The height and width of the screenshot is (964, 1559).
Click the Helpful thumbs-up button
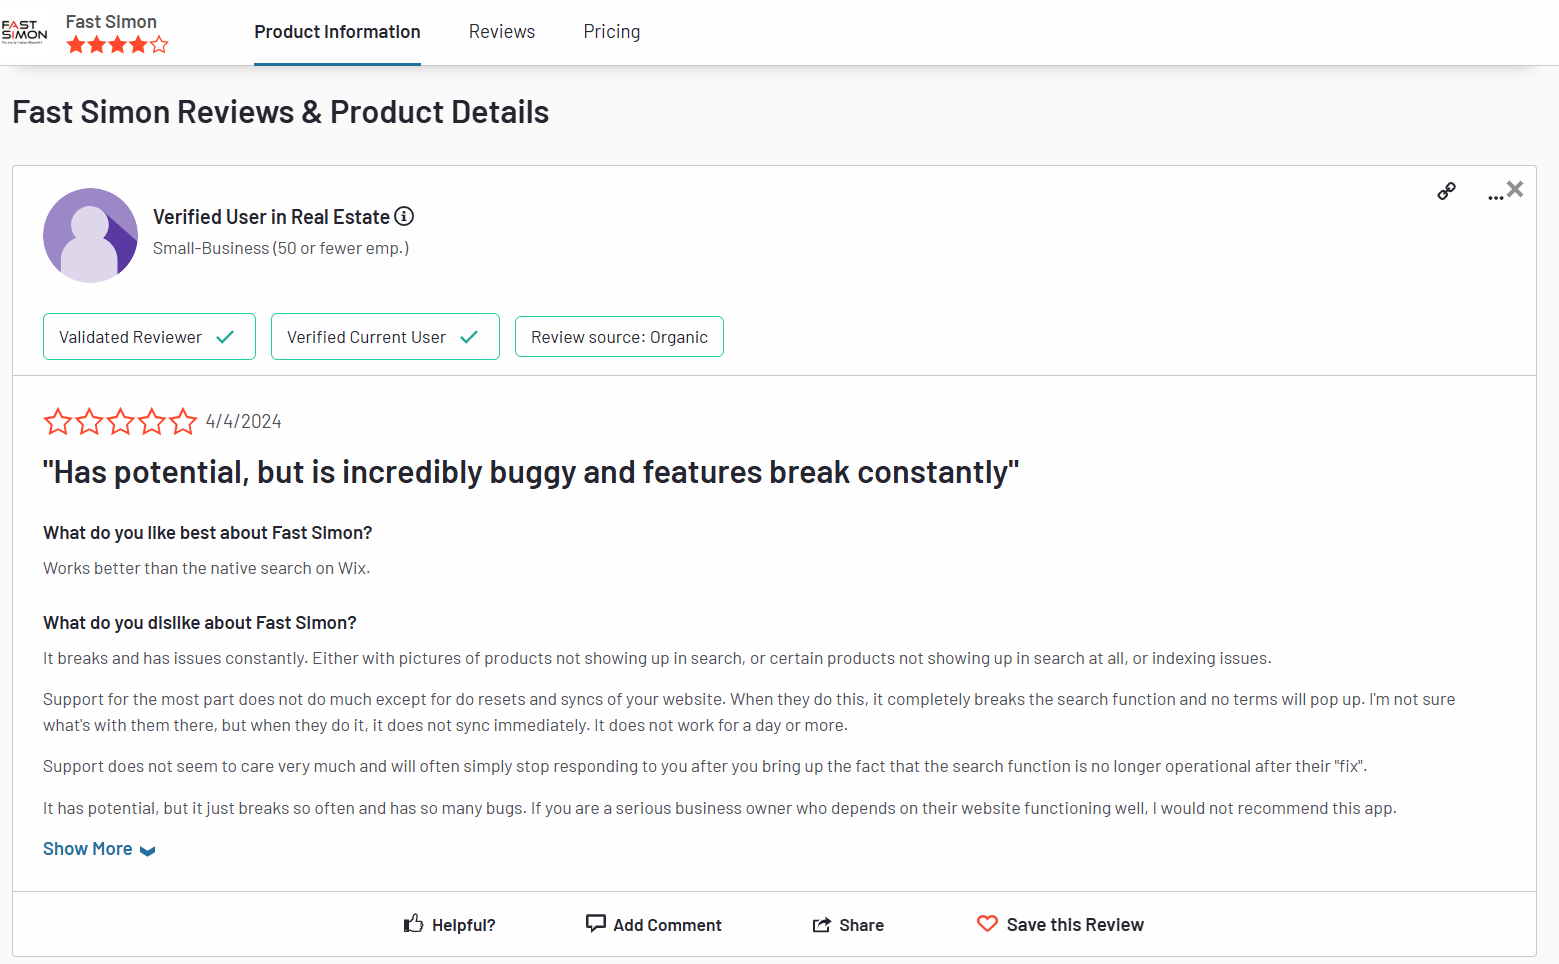pos(449,924)
